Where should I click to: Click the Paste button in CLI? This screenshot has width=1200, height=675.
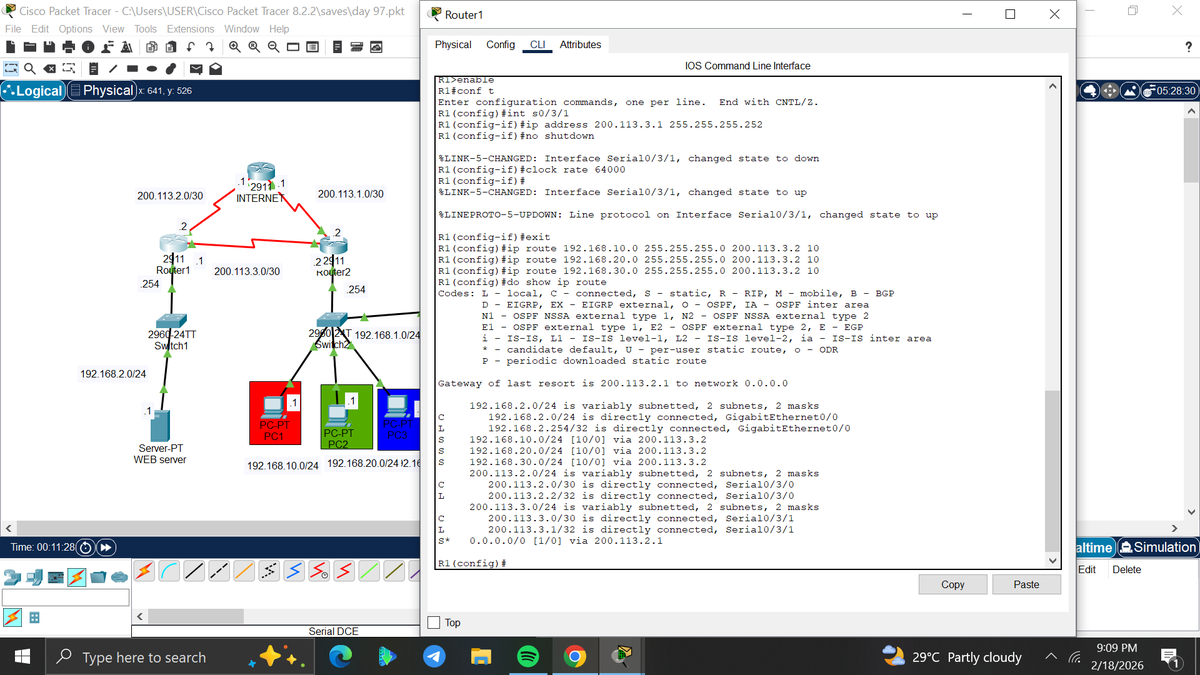(1026, 584)
